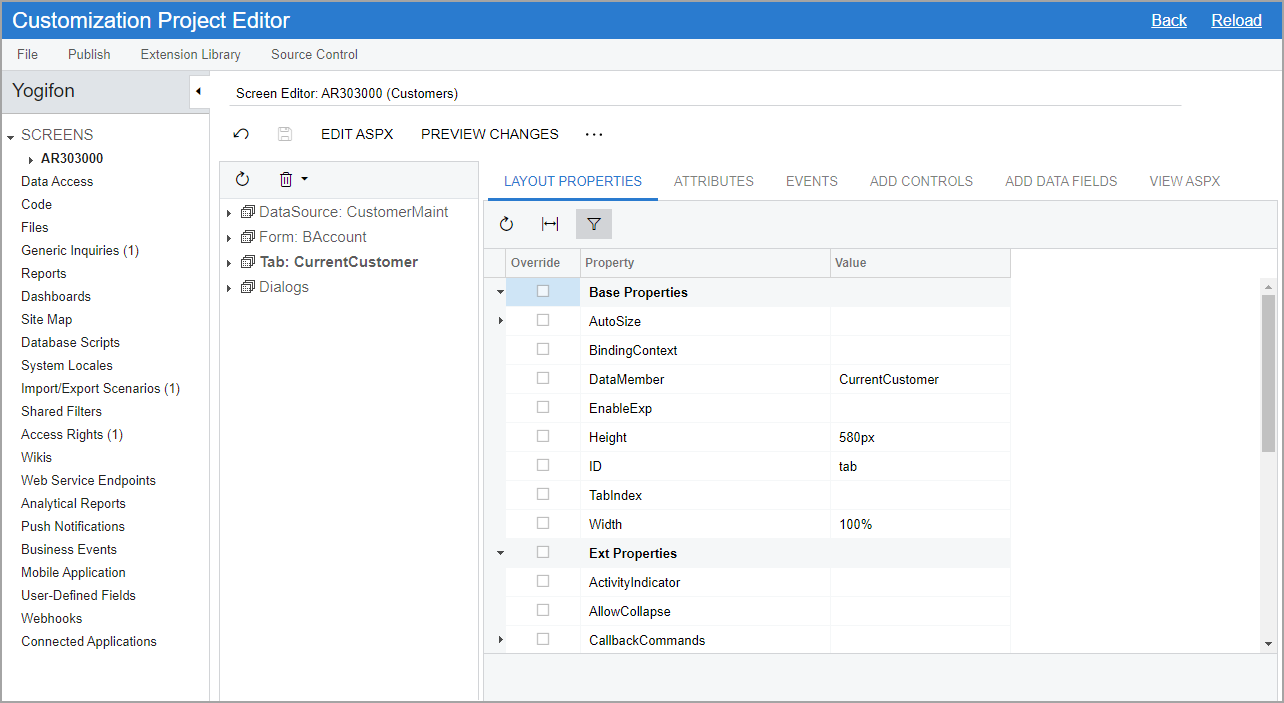Collapse the Base Properties group
The height and width of the screenshot is (703, 1284).
point(500,293)
